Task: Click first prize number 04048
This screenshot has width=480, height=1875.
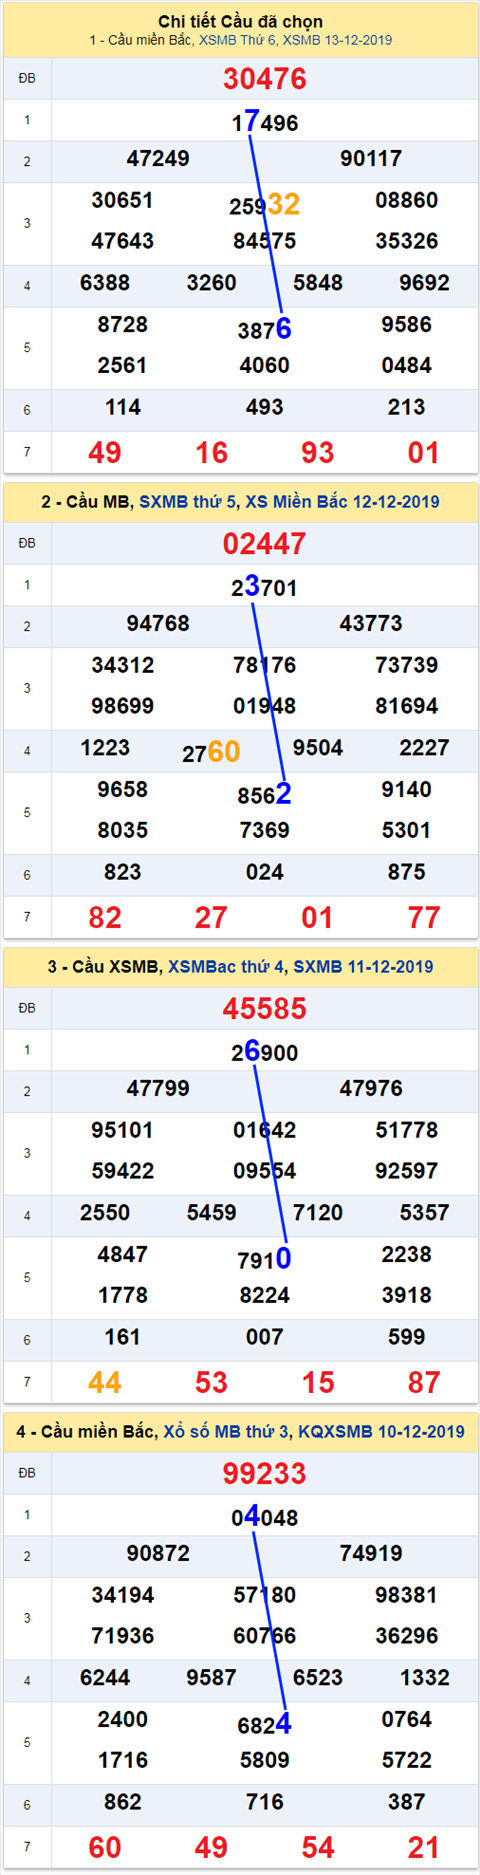Action: point(265,1517)
